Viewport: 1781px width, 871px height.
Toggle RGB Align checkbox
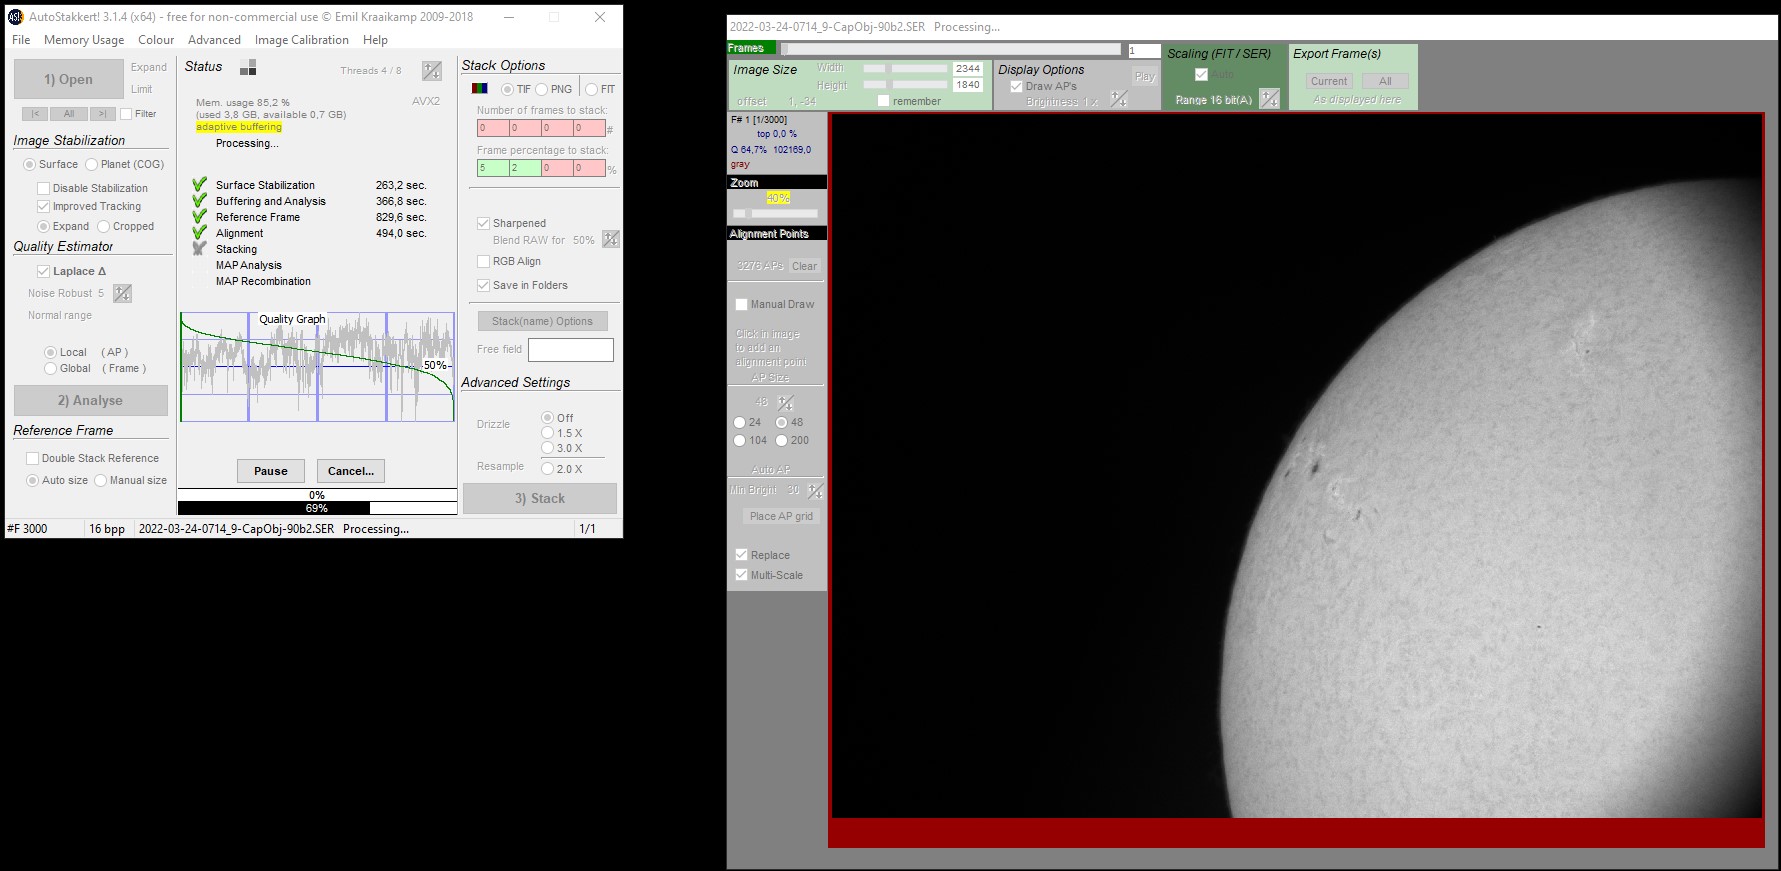pos(483,261)
